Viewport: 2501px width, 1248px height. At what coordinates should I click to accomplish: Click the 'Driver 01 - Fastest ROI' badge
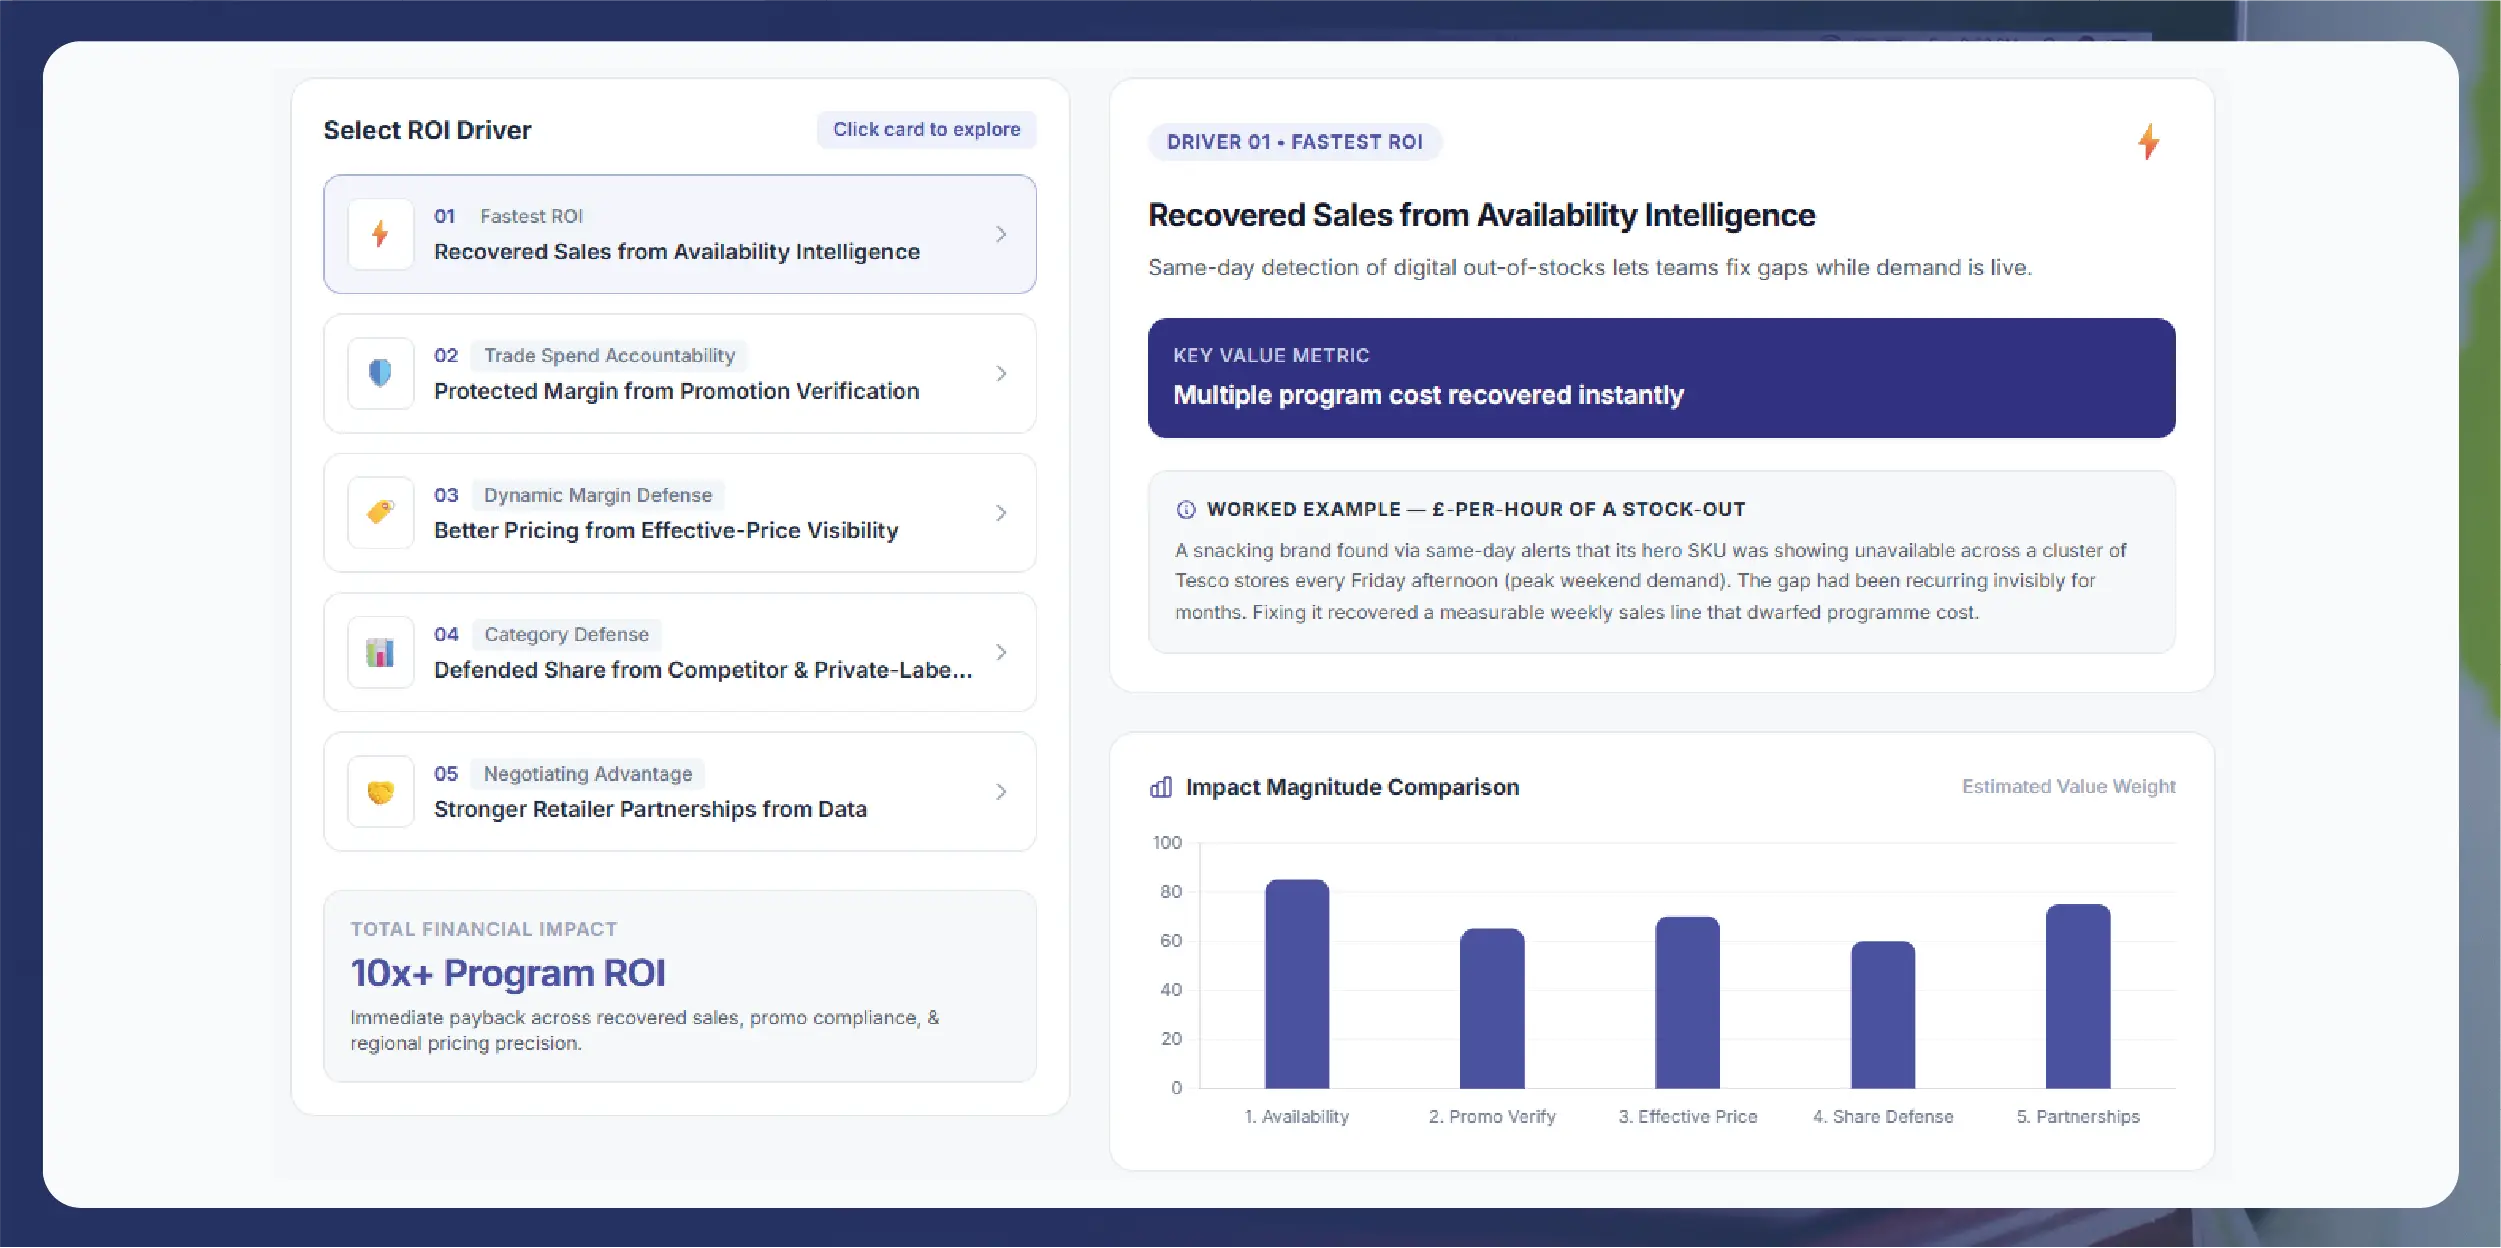pyautogui.click(x=1295, y=142)
